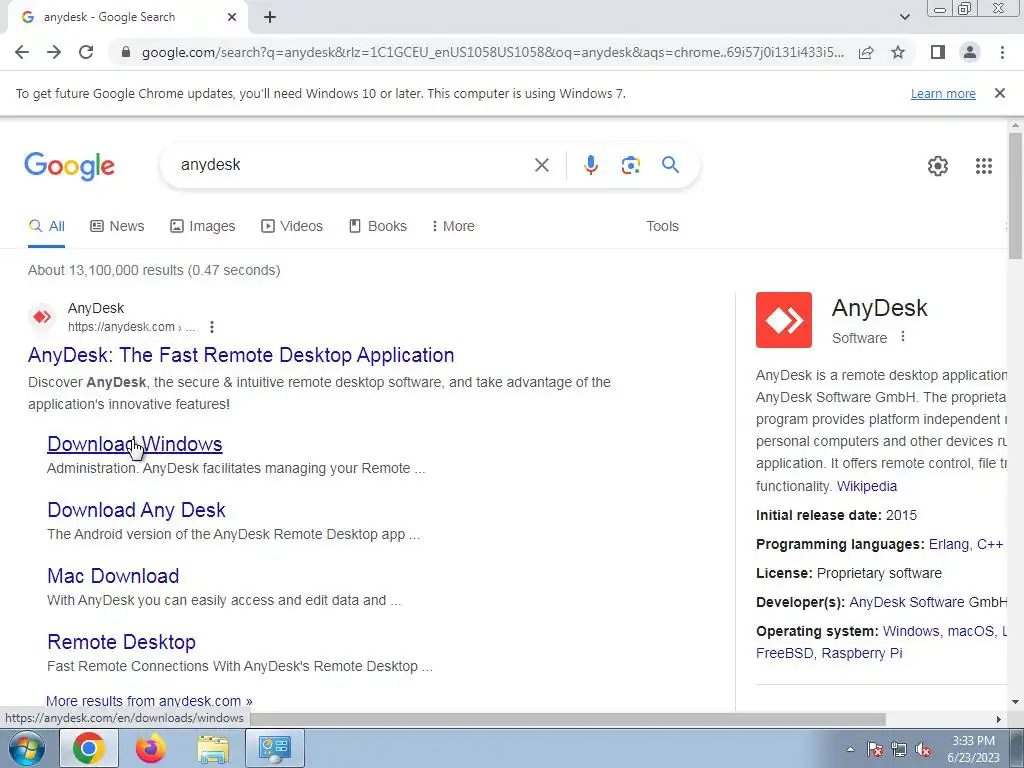Submit search with the magnifier icon
Screen dimensions: 1024x768
click(670, 165)
